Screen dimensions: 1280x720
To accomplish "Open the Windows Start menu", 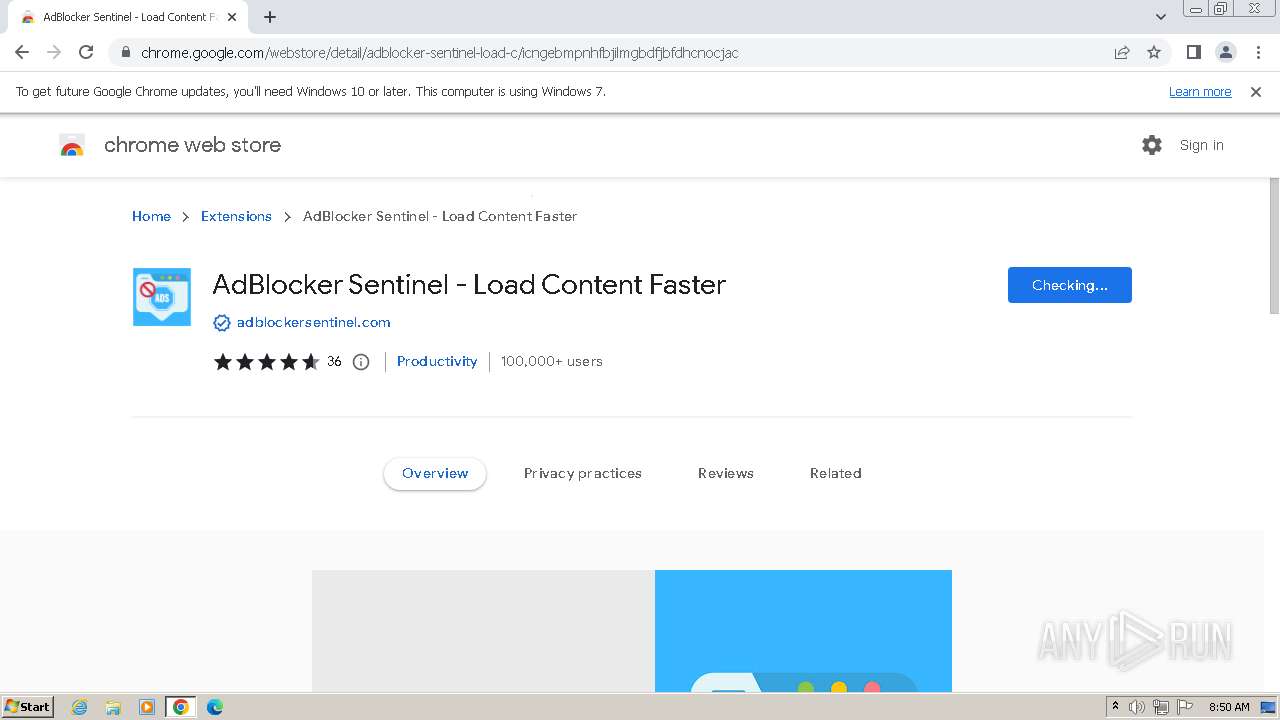I will click(28, 707).
